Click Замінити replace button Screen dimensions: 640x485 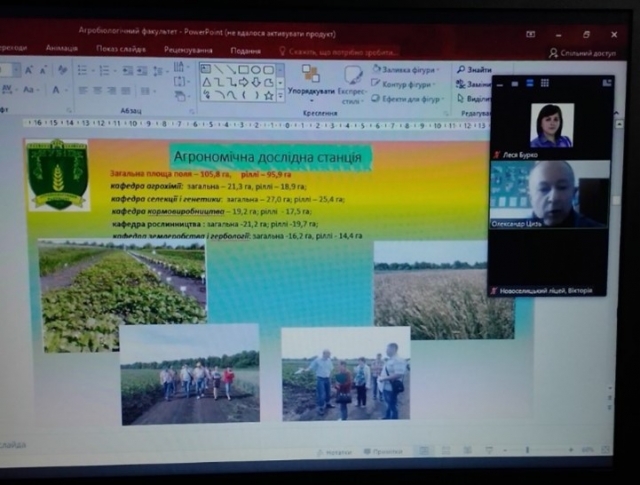point(473,84)
